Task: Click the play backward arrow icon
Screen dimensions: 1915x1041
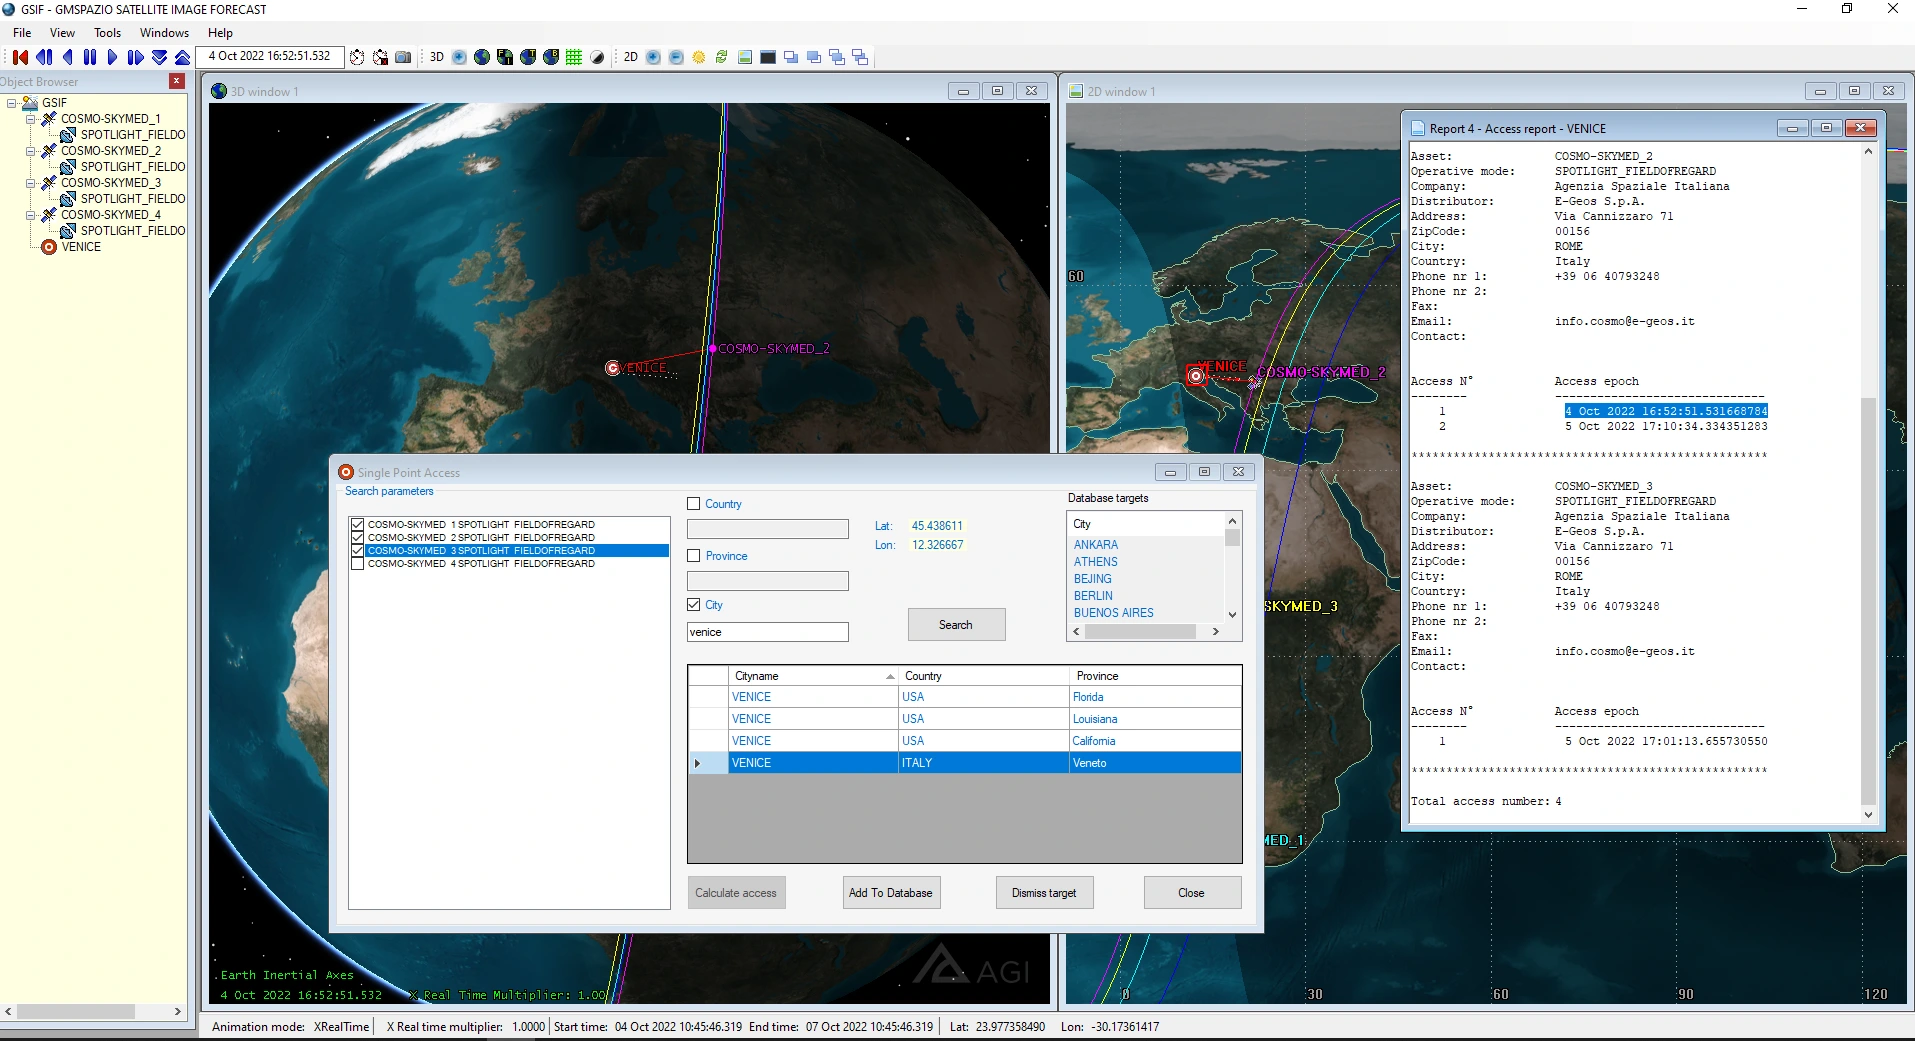Action: [67, 57]
